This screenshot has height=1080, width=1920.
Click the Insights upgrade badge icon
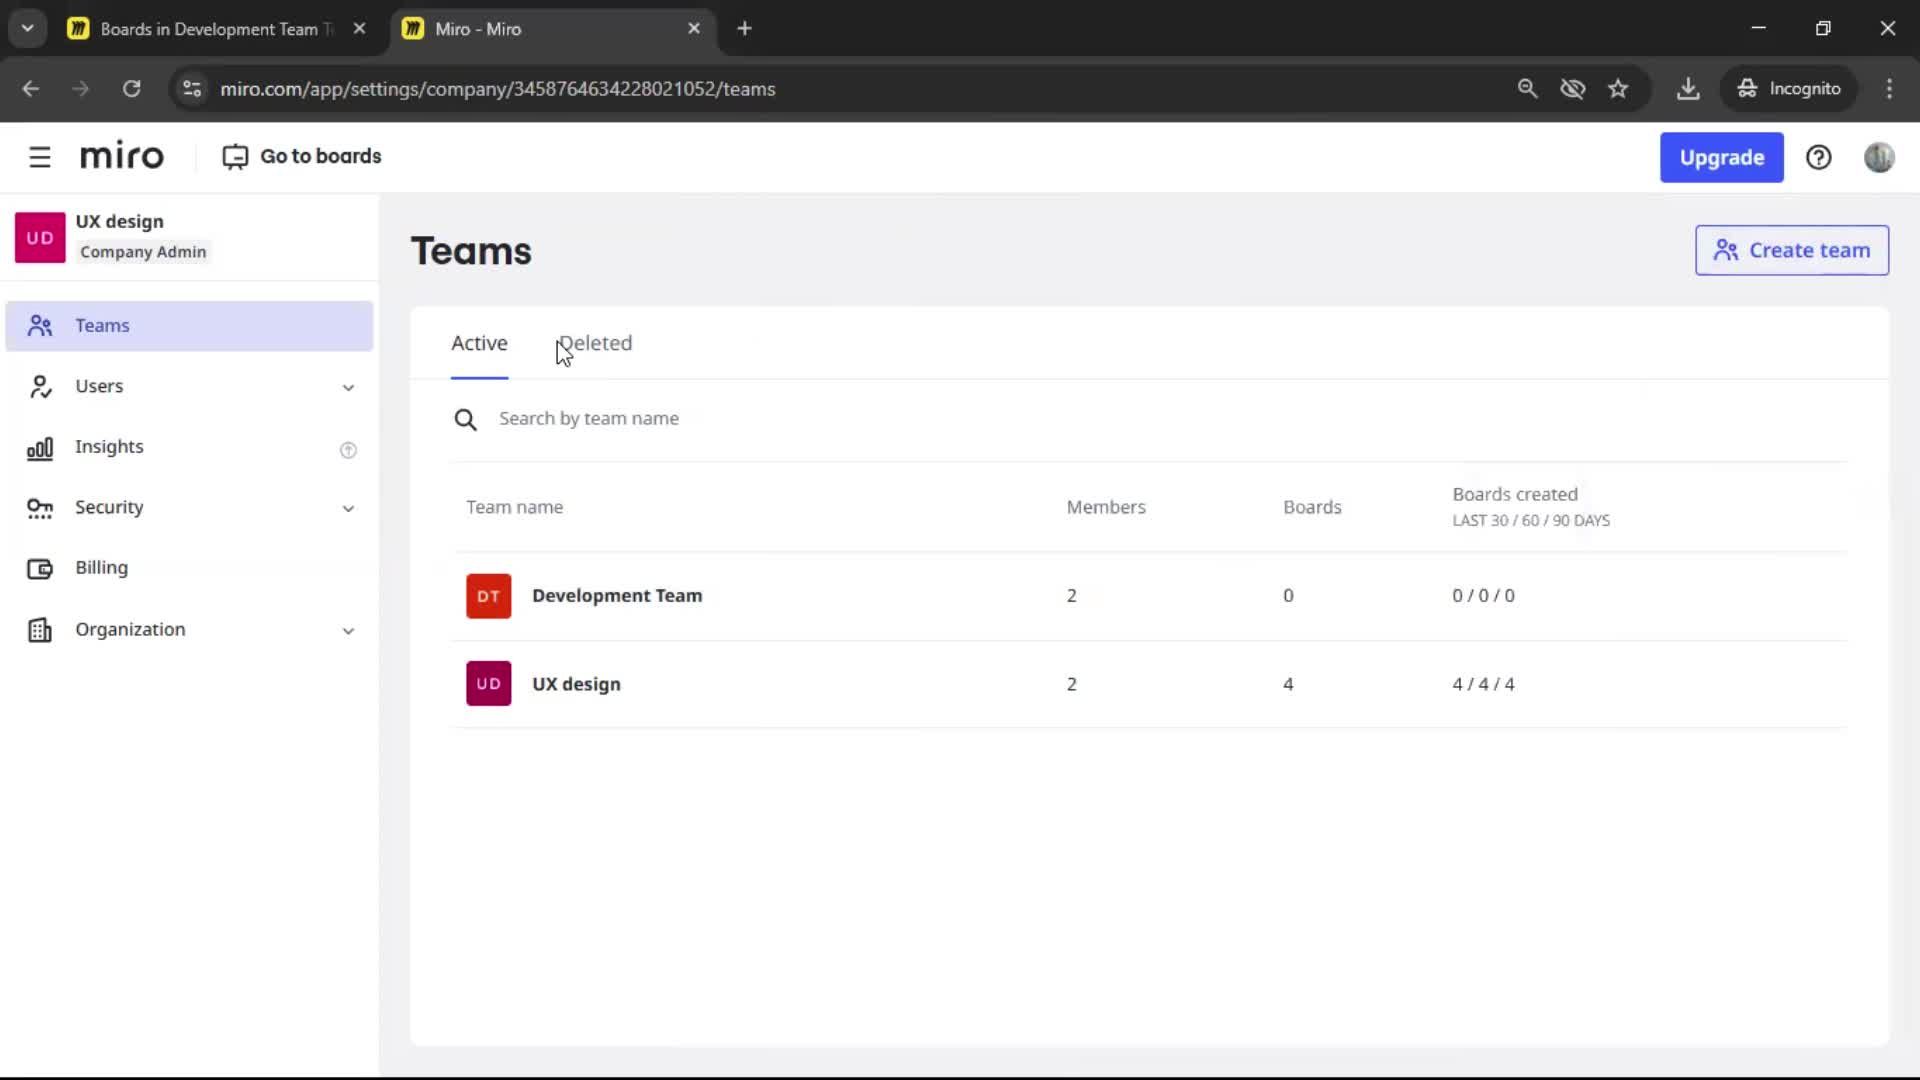coord(348,450)
